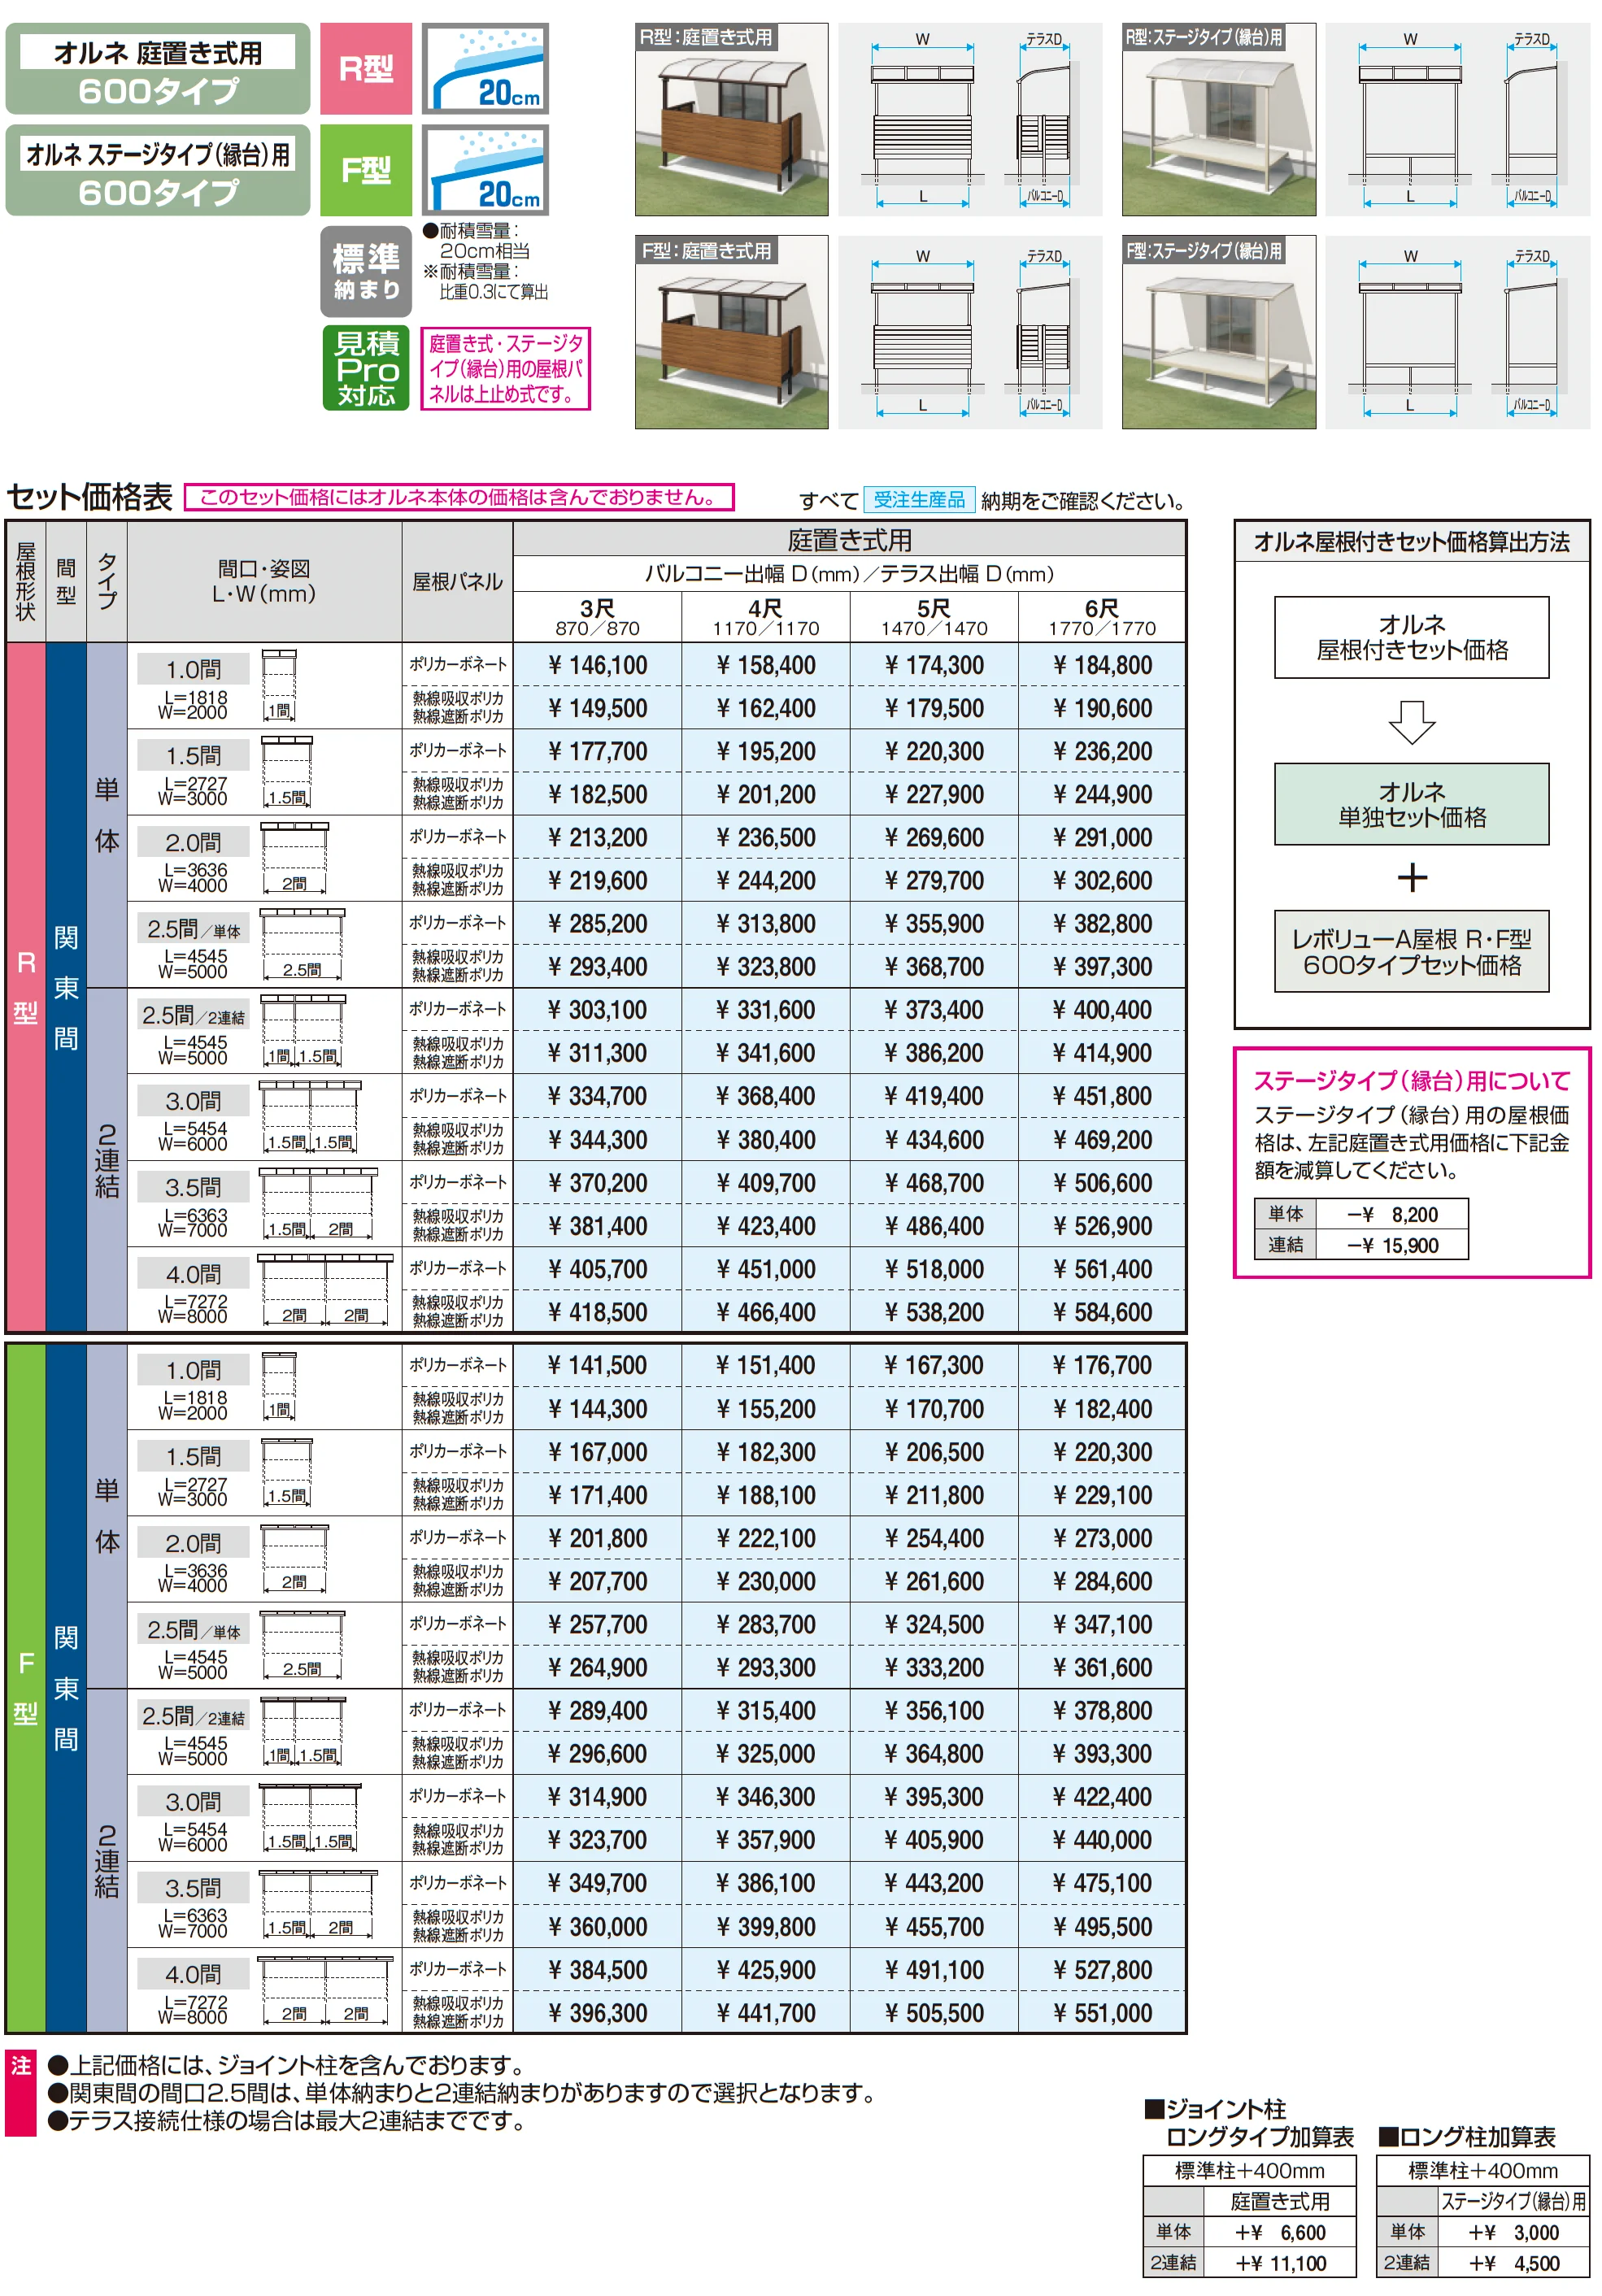1602x2296 pixels.
Task: Click the レボリューA屋根 R・F型 600タイプセット価格 box
Action: (1411, 951)
